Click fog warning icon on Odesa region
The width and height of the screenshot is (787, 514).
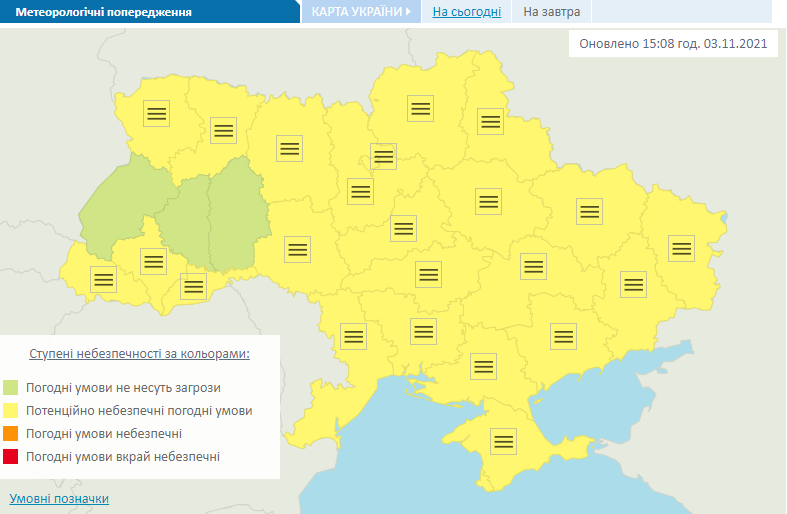click(x=353, y=336)
